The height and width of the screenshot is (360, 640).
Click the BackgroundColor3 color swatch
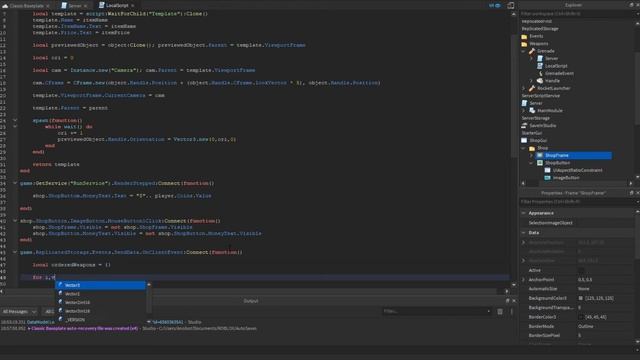pos(581,298)
